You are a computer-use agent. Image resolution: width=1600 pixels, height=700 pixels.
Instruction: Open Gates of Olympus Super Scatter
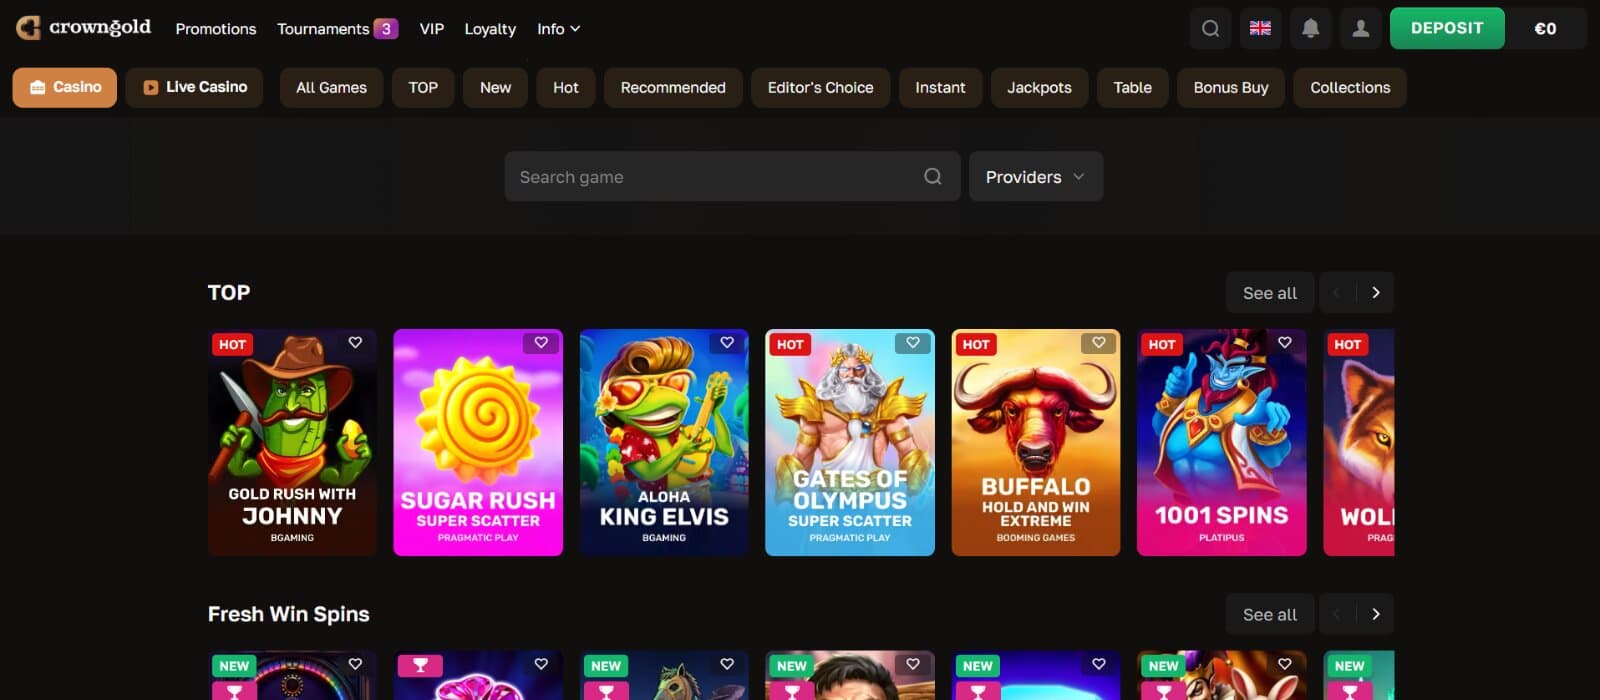pos(850,442)
